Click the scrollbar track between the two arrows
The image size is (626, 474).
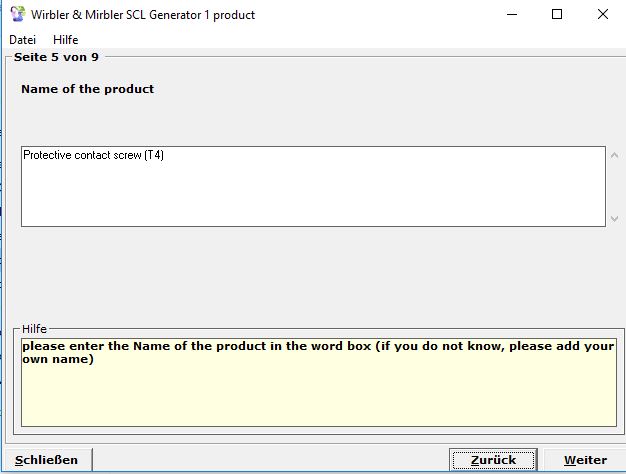(614, 187)
